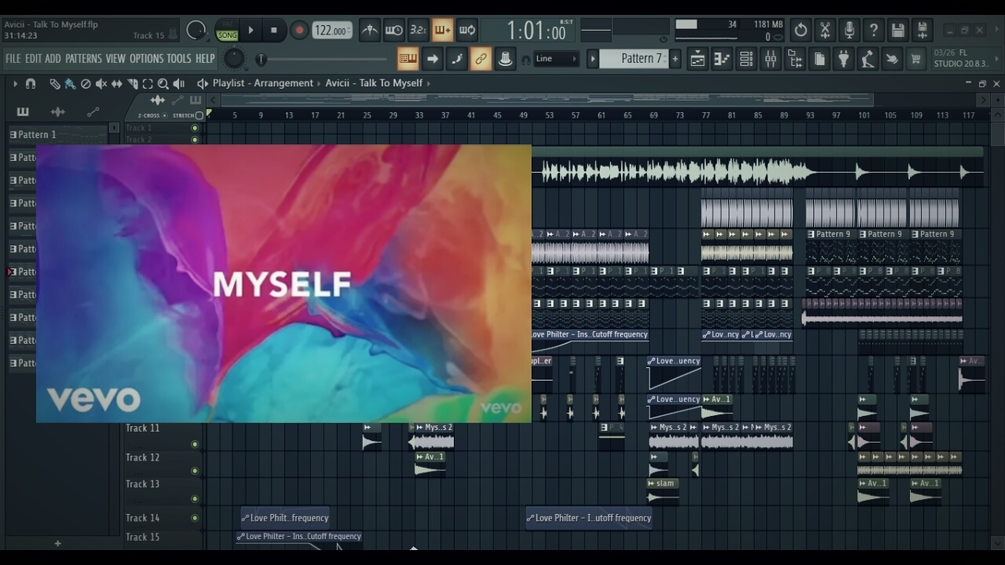
Task: Click the one-click audio recording microphone
Action: click(x=849, y=30)
